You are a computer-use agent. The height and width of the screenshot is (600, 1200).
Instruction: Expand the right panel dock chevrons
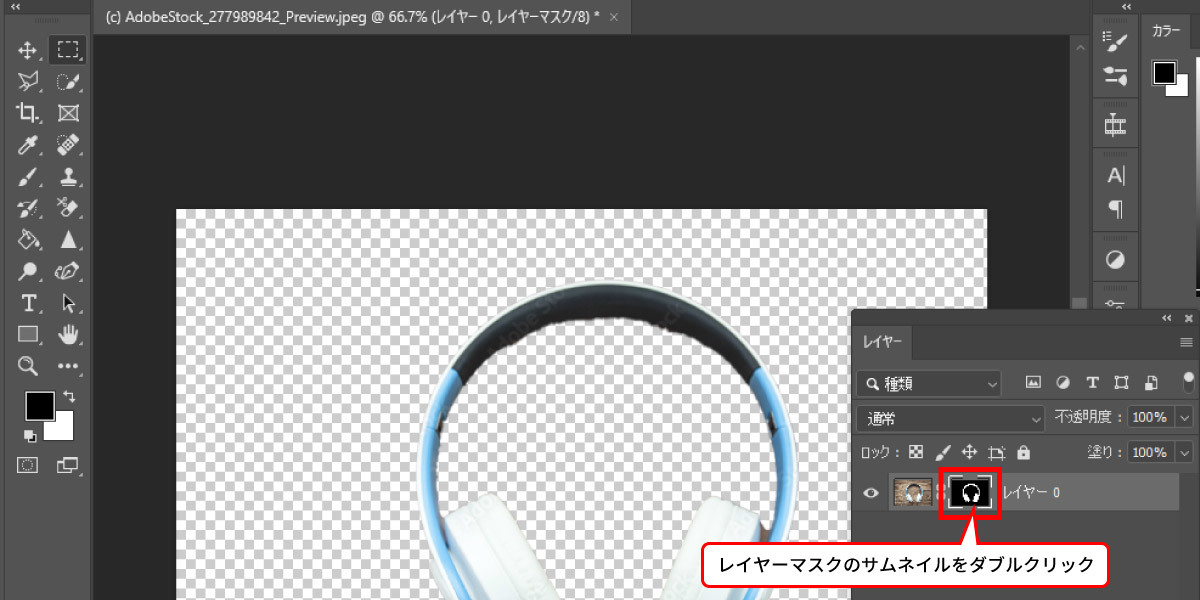click(1127, 6)
